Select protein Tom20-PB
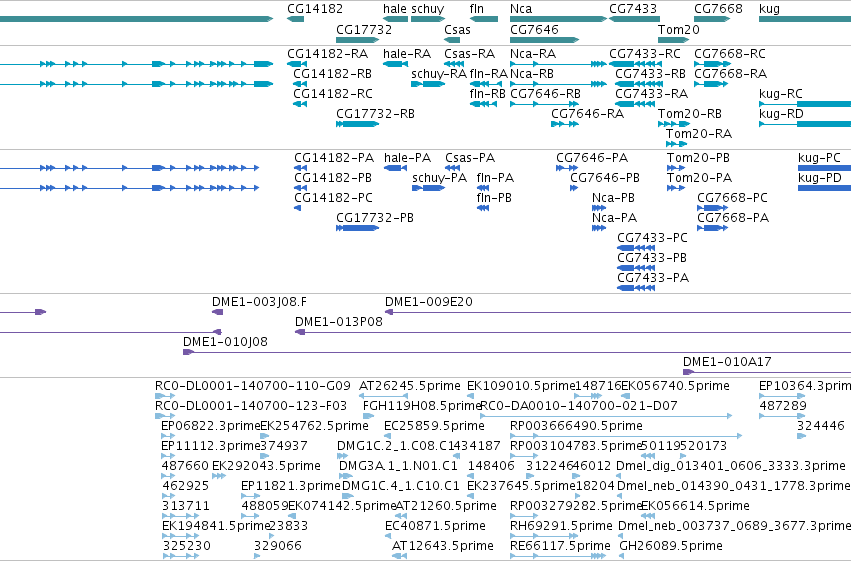 [698, 158]
